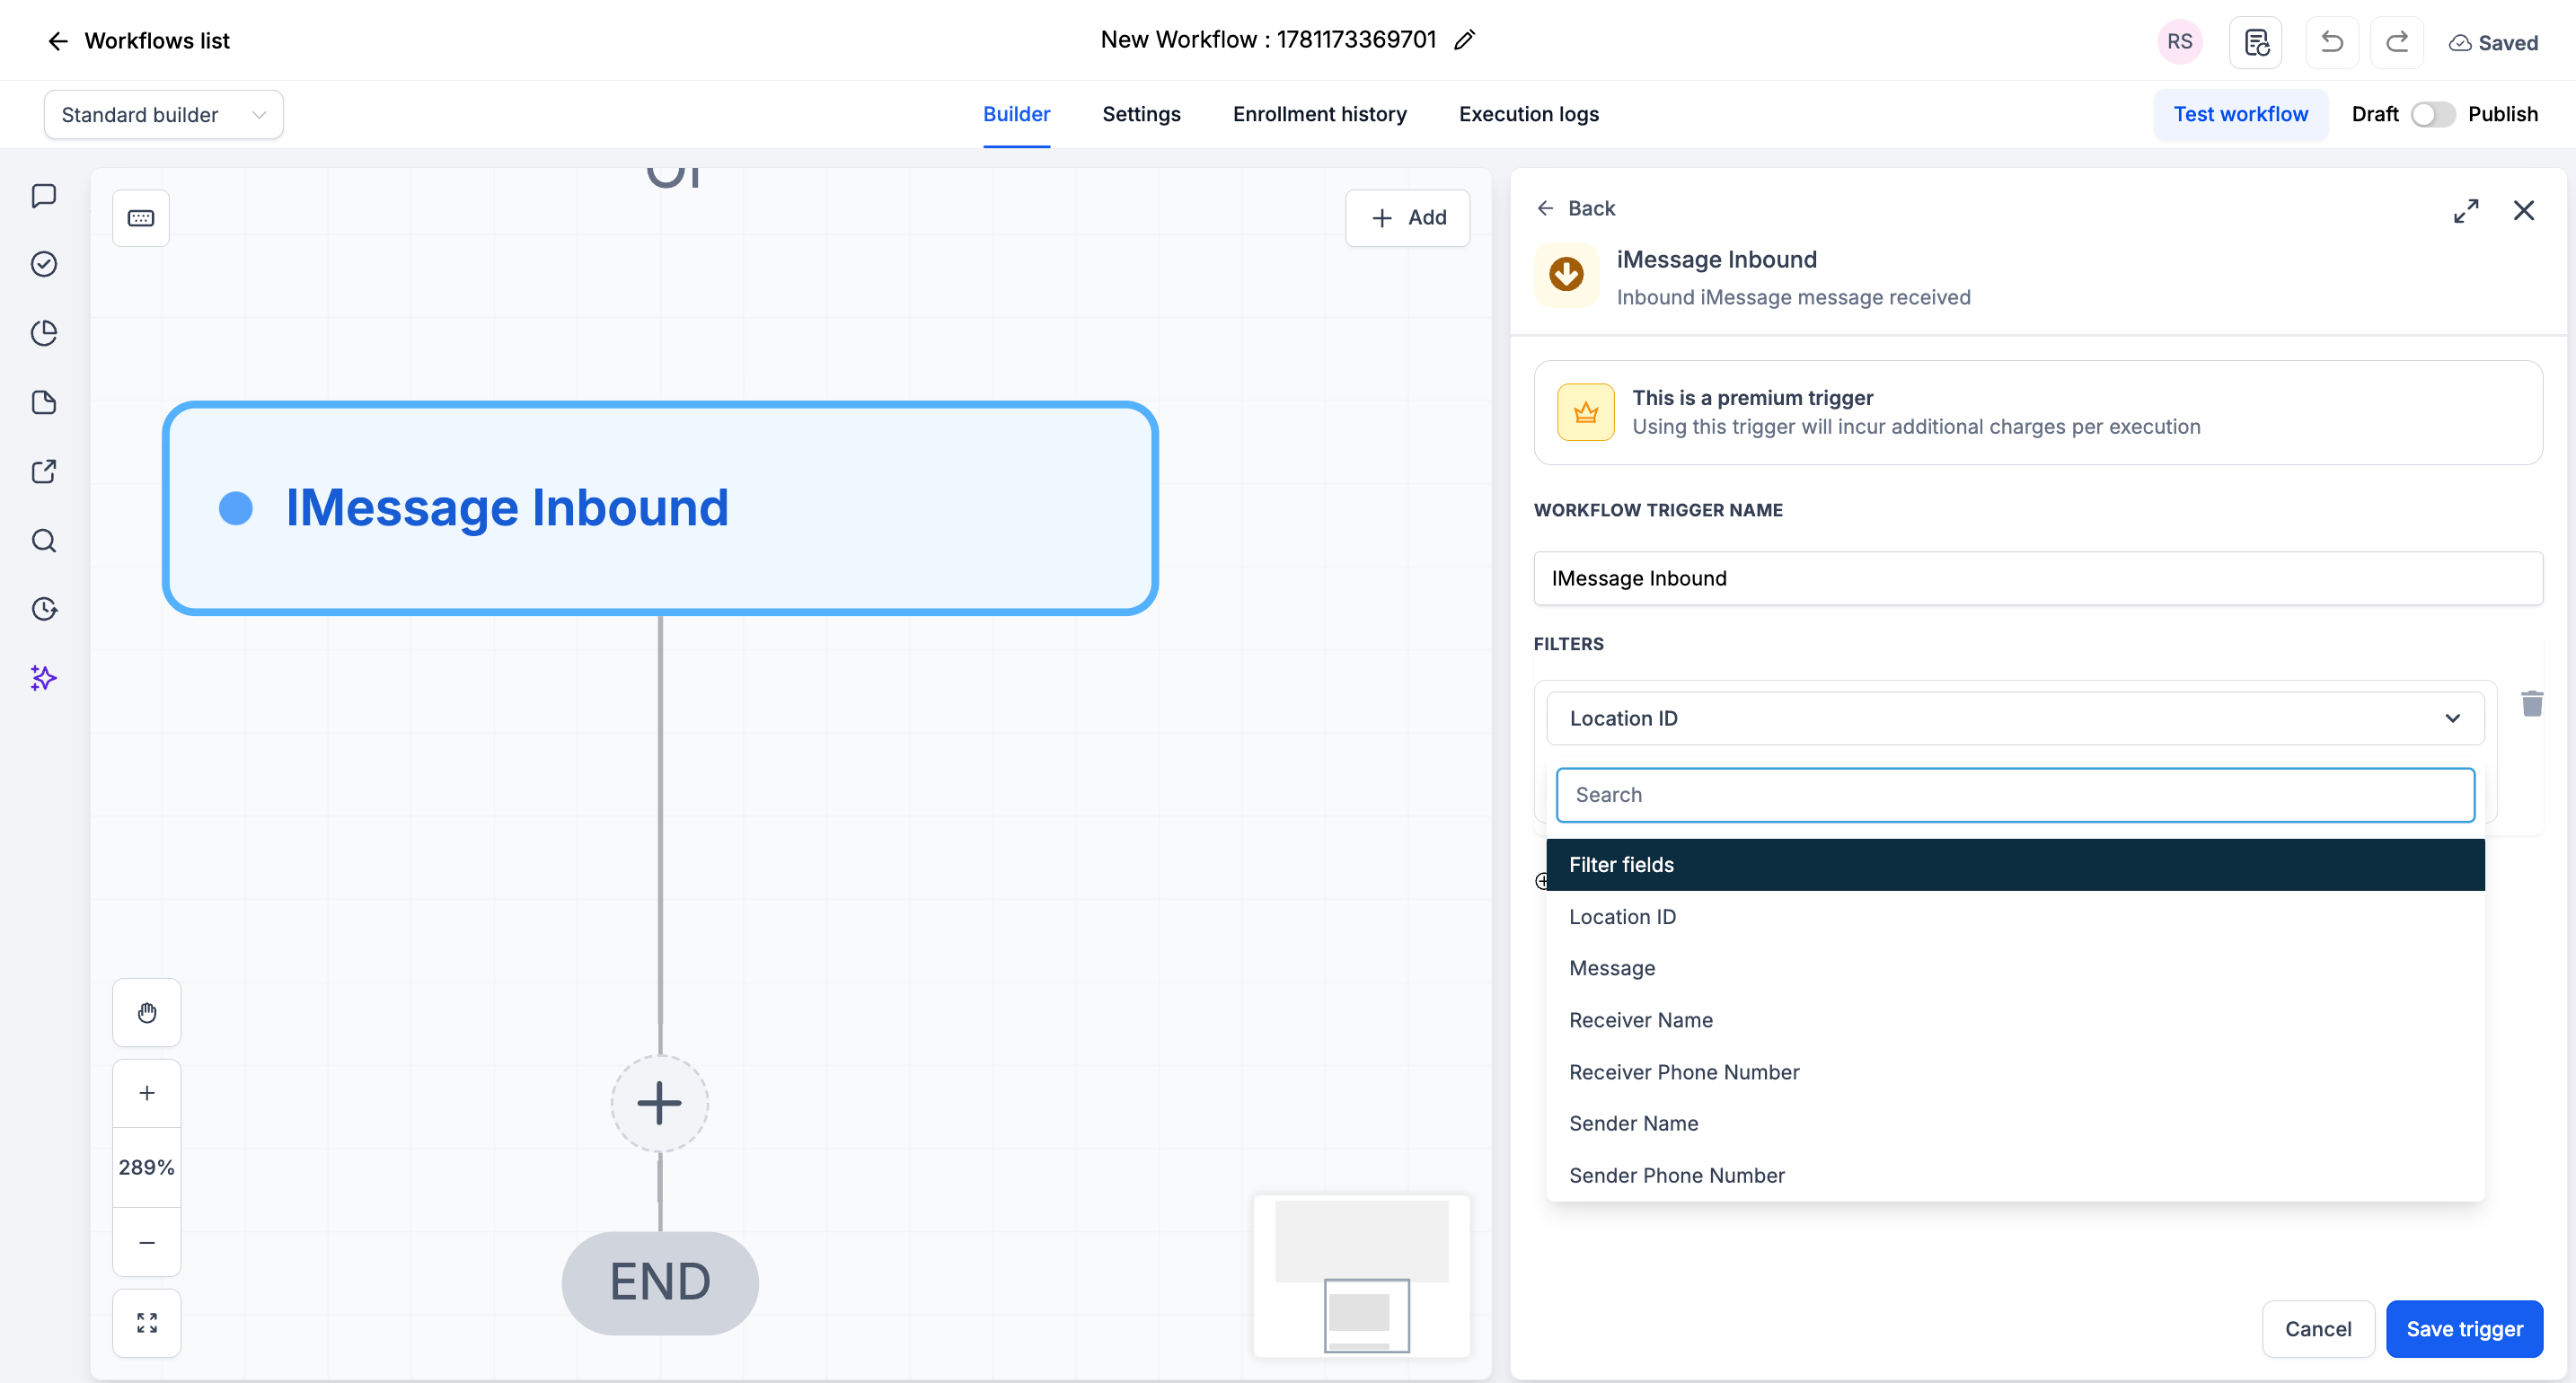Open sticky note icon in sidebar
Screen dimensions: 2576x1383
pos(44,402)
